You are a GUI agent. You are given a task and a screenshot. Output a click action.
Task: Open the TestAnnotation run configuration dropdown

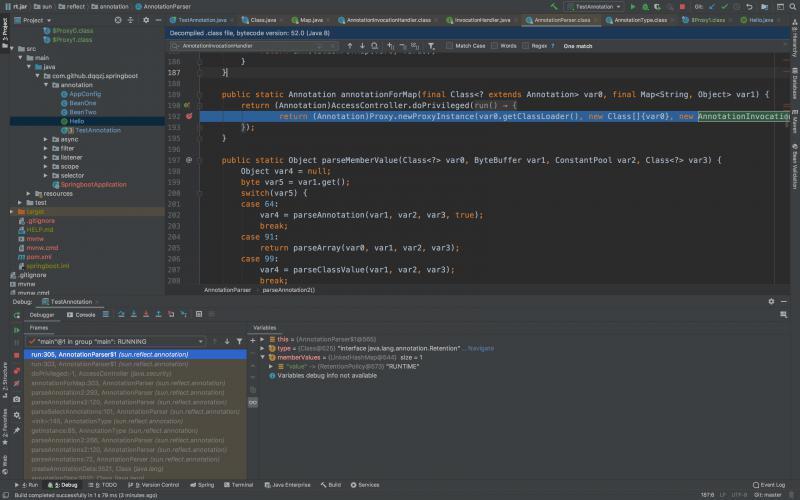pos(595,6)
